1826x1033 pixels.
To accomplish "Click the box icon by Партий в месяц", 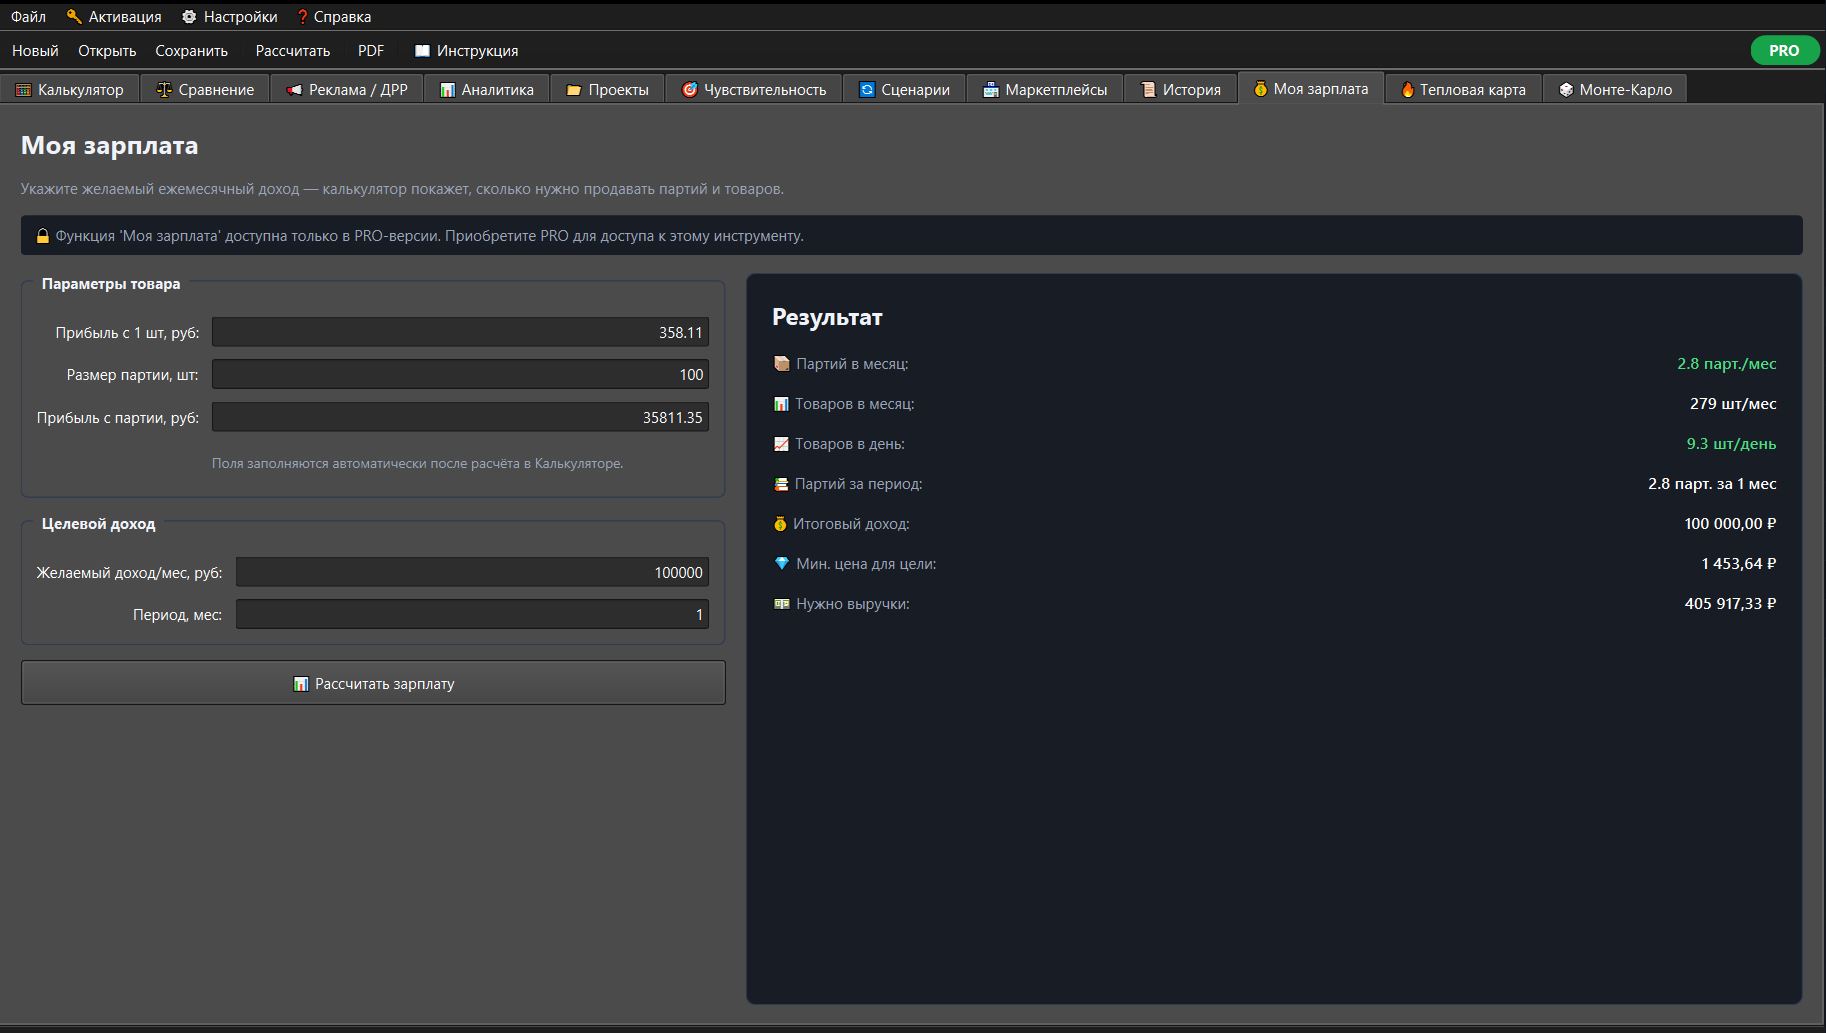I will coord(782,363).
